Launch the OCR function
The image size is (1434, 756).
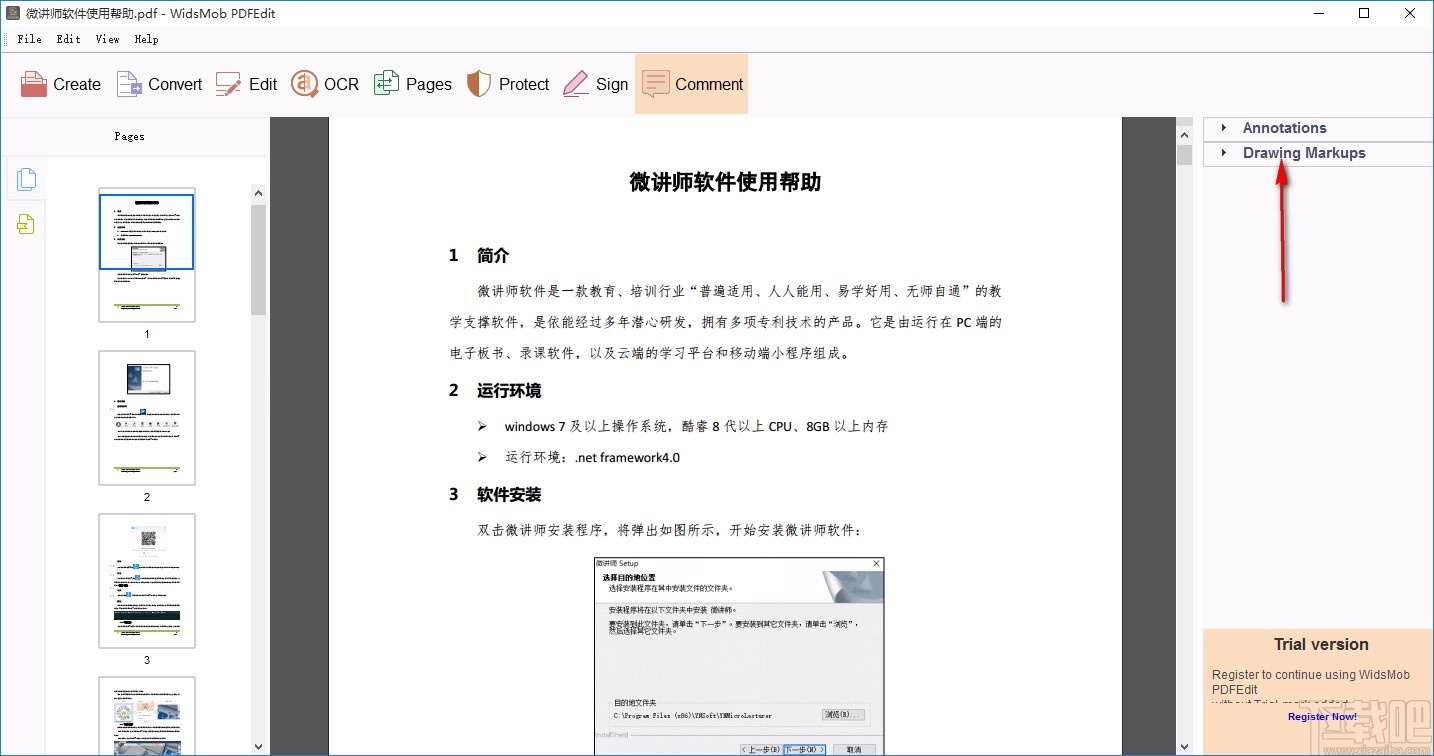point(324,84)
